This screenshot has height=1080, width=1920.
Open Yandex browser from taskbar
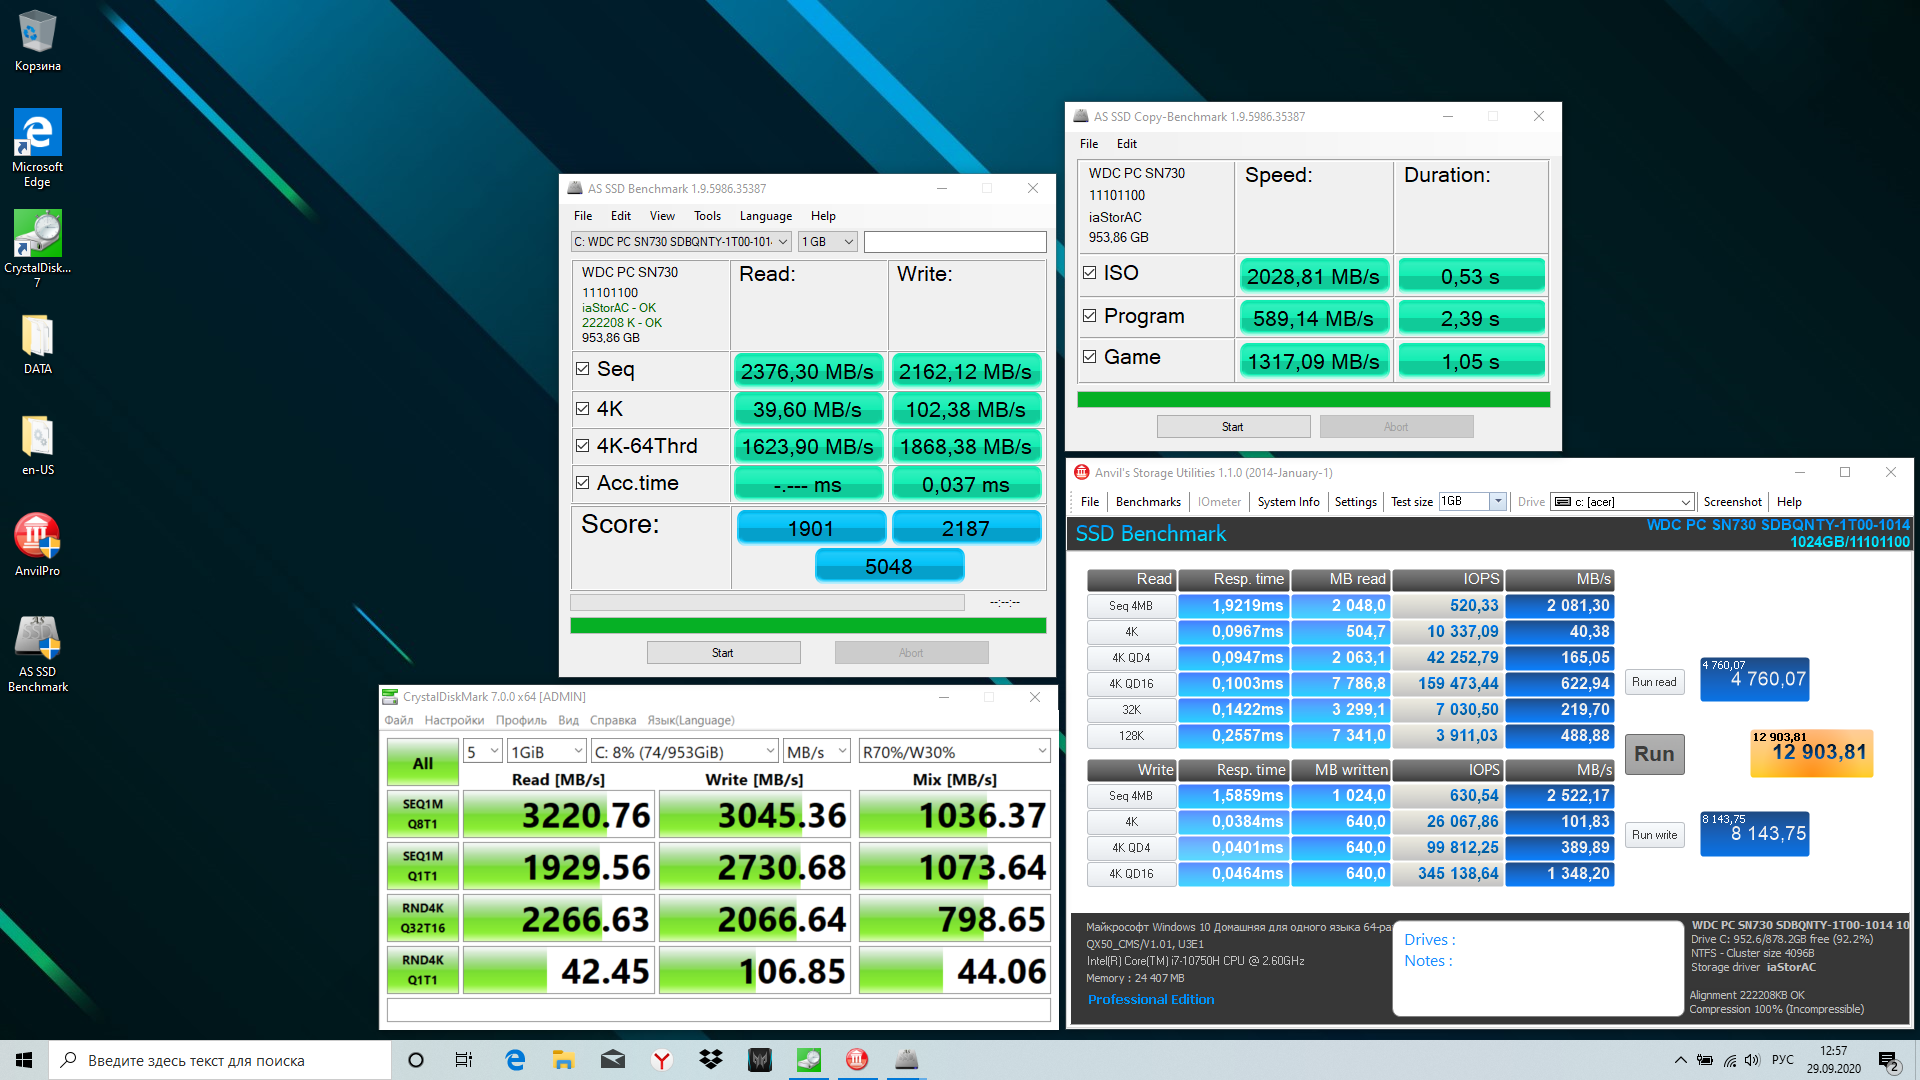[662, 1060]
